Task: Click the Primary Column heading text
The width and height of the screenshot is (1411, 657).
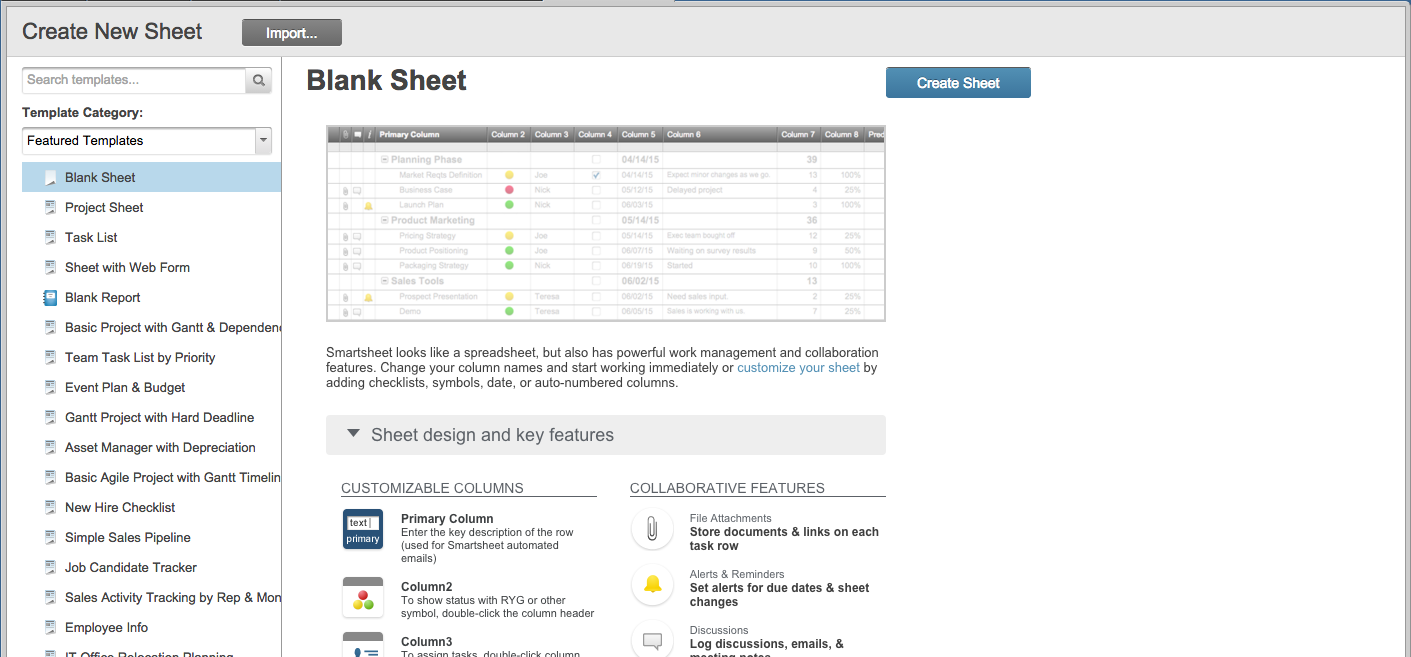Action: 447,519
